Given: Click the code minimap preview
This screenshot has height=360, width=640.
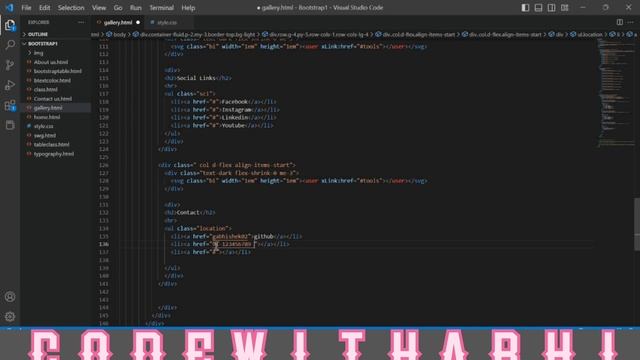Looking at the screenshot, I should [x=616, y=94].
